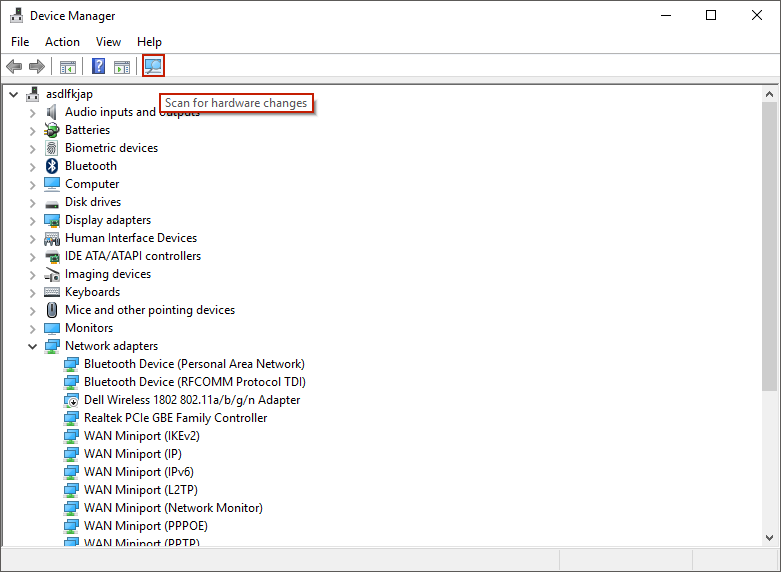781x572 pixels.
Task: Select WAN Miniport (IPv6)
Action: 138,472
